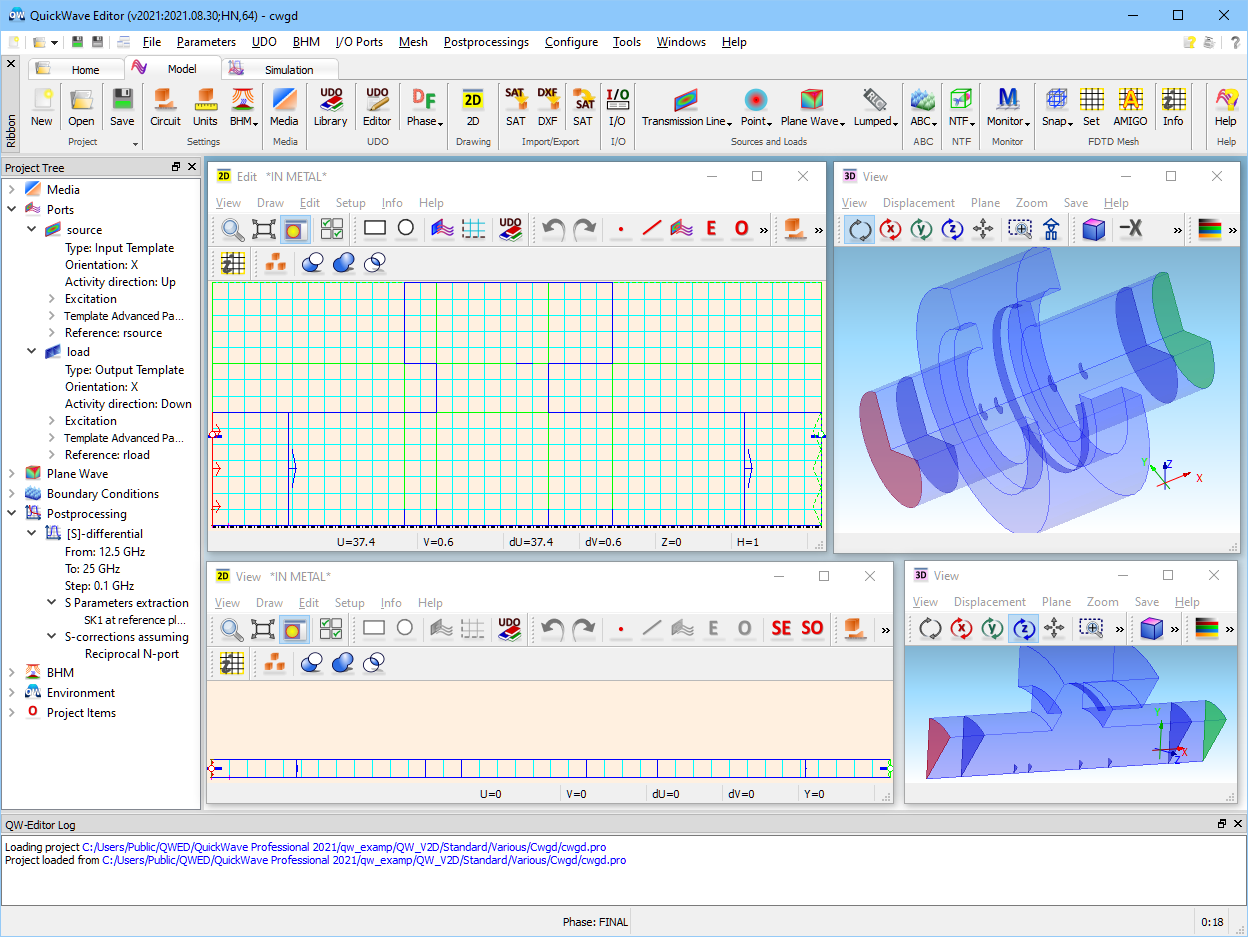Toggle pan mode arrows in upper 3D View
1248x937 pixels.
tap(983, 230)
